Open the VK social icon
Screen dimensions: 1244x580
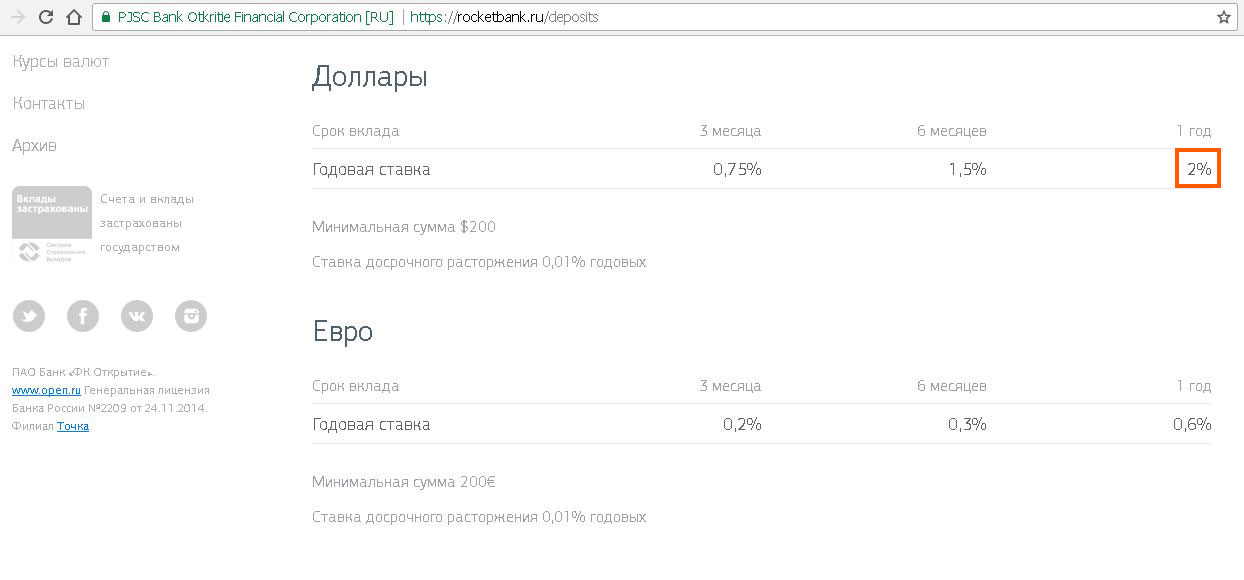click(137, 316)
